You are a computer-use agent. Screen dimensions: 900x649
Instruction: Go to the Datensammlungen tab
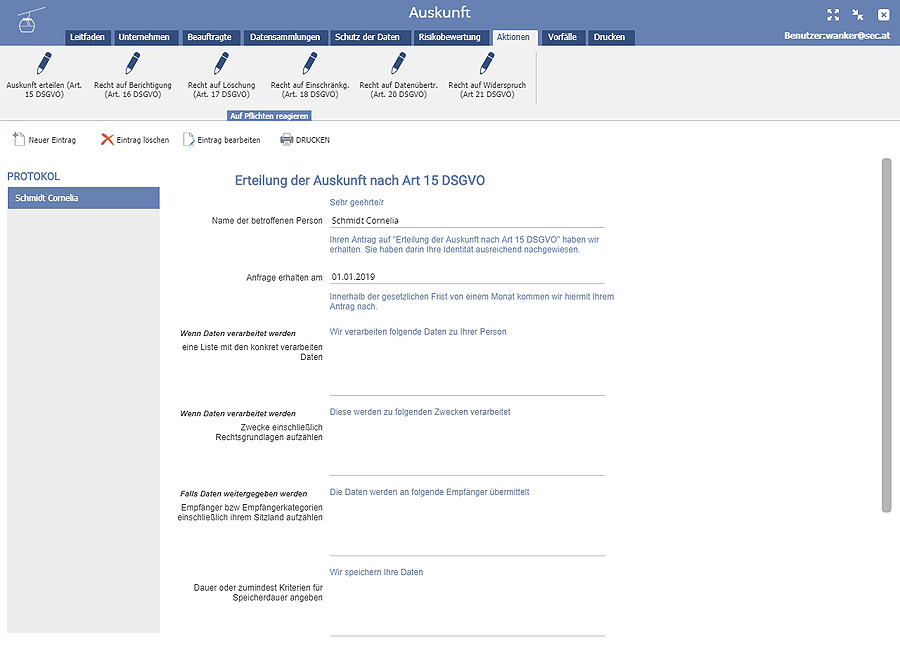pos(284,38)
